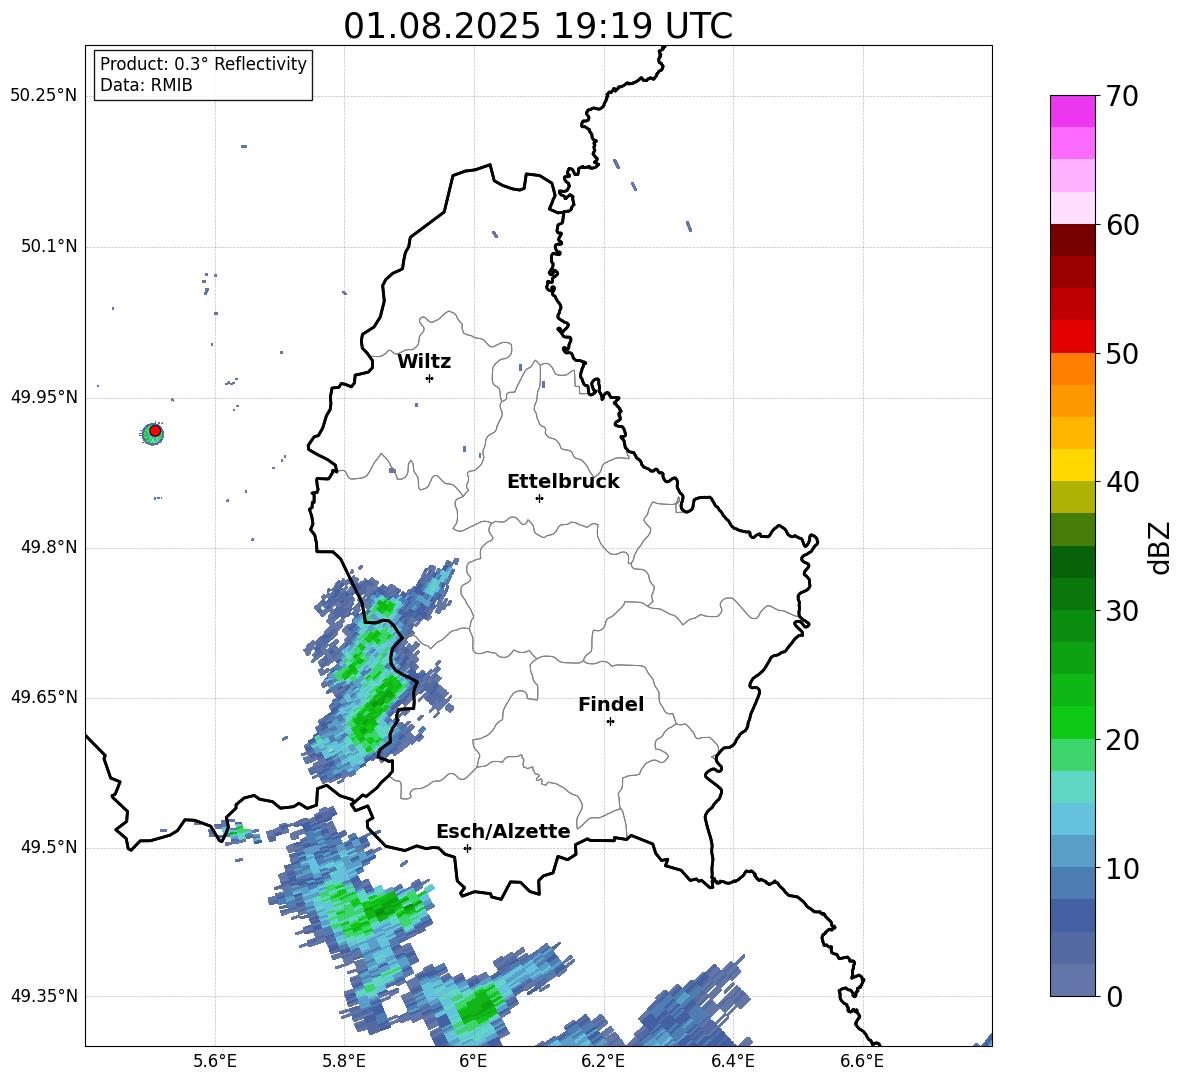The height and width of the screenshot is (1081, 1184).
Task: Click the 49.5°N latitude label
Action: 48,848
